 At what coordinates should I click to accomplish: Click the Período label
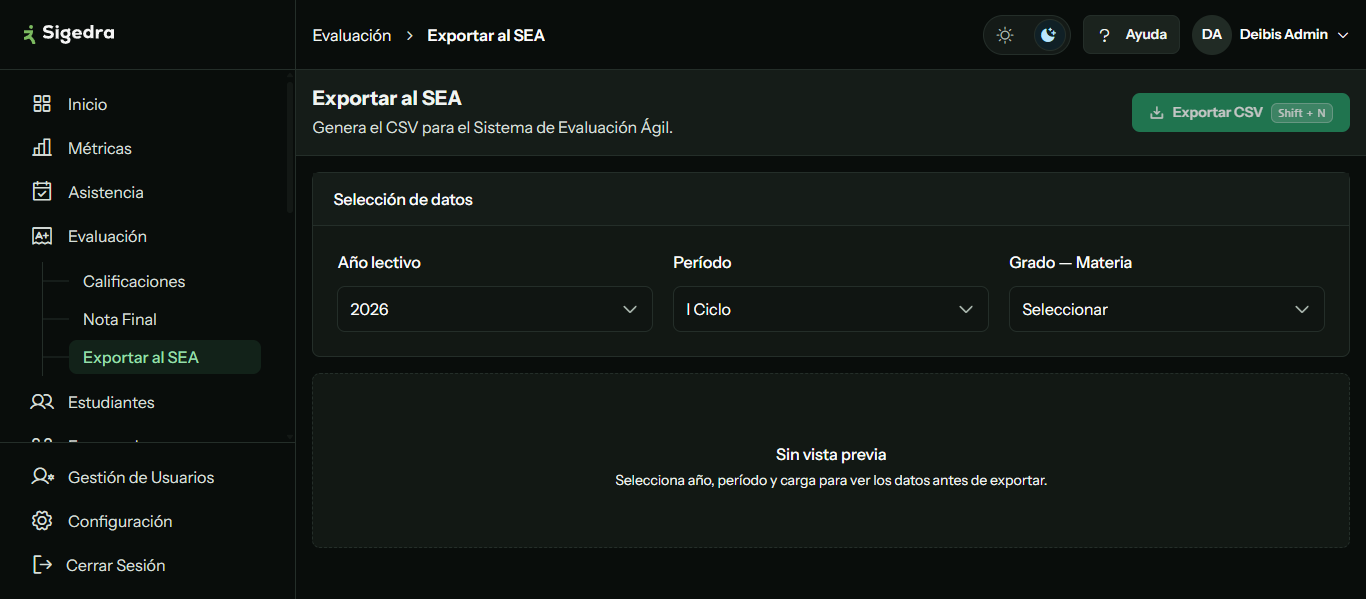702,262
